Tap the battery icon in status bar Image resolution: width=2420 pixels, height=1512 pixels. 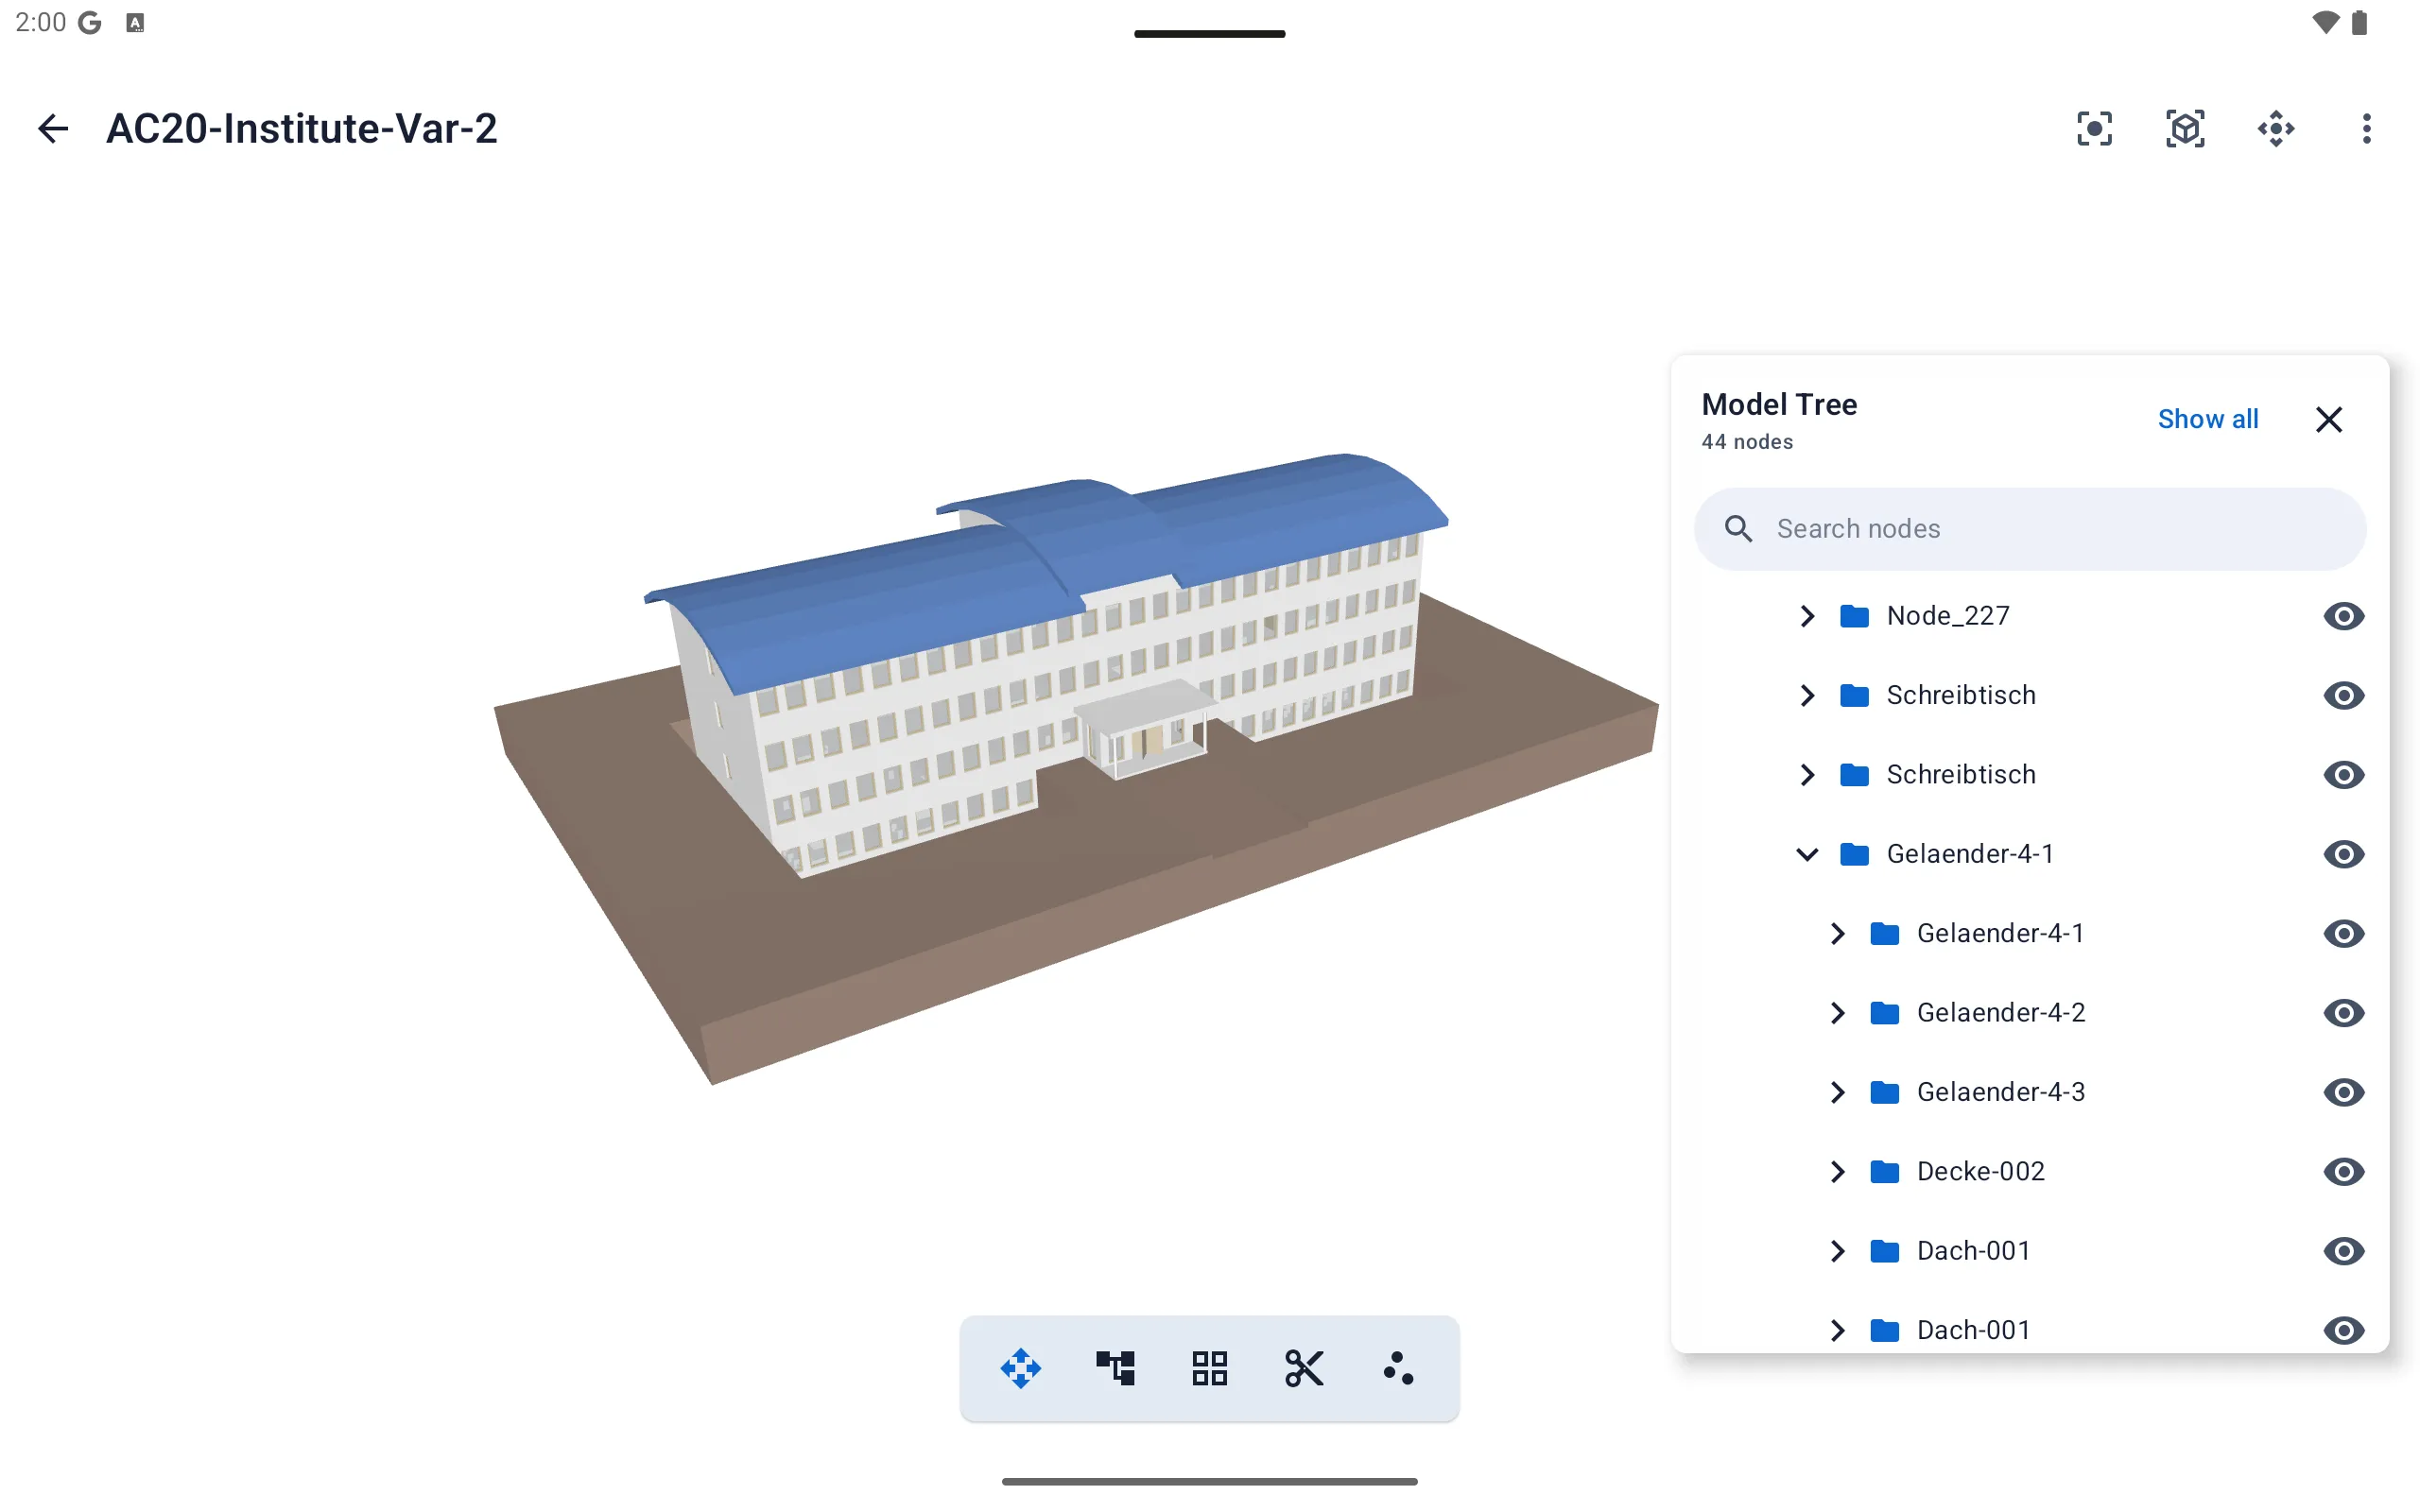(2359, 22)
